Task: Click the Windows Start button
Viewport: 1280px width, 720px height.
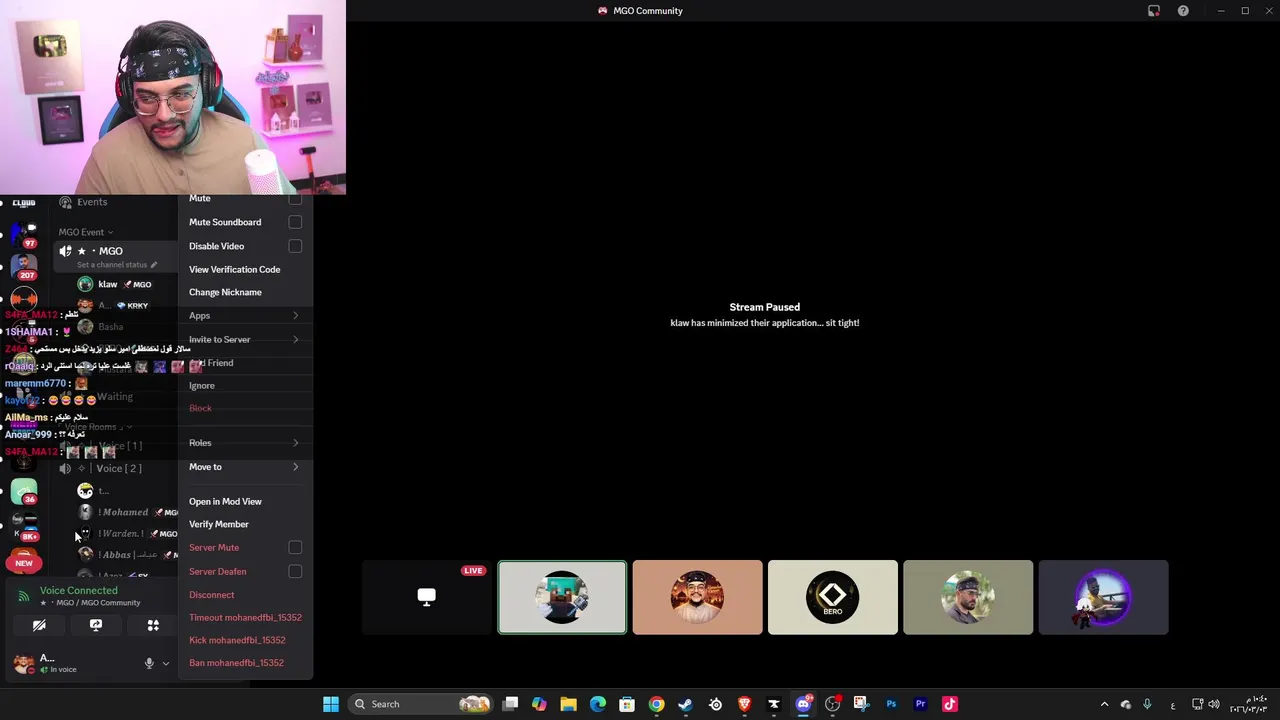Action: 331,704
